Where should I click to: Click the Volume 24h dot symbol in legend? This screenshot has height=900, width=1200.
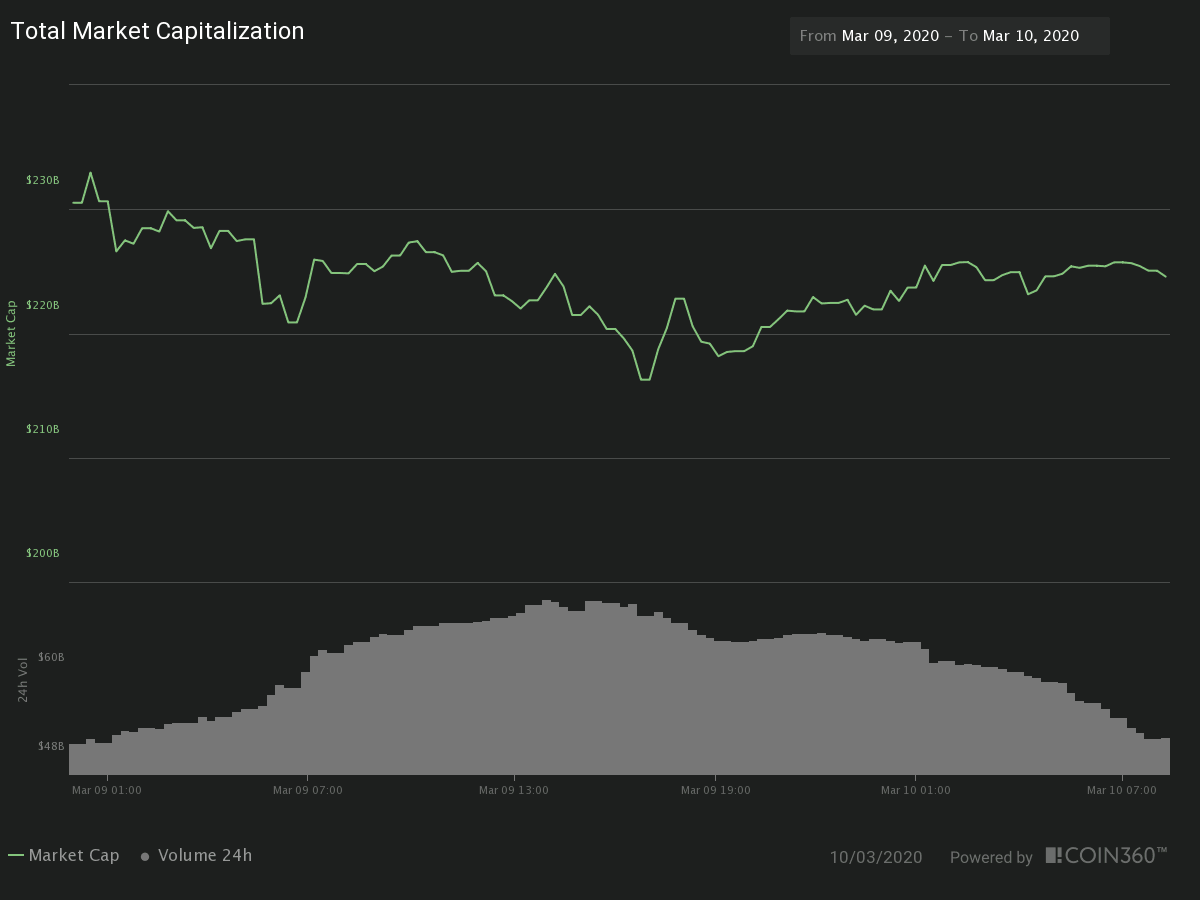click(x=144, y=856)
